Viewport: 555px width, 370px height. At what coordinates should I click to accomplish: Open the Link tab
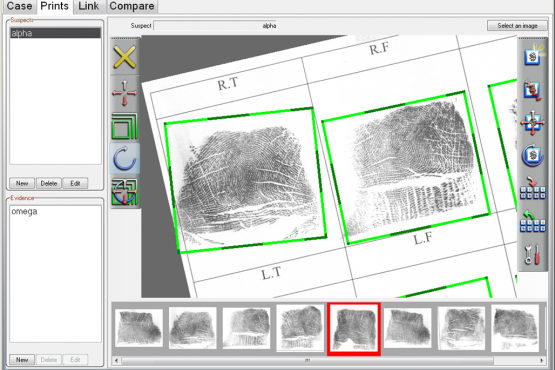coord(88,6)
